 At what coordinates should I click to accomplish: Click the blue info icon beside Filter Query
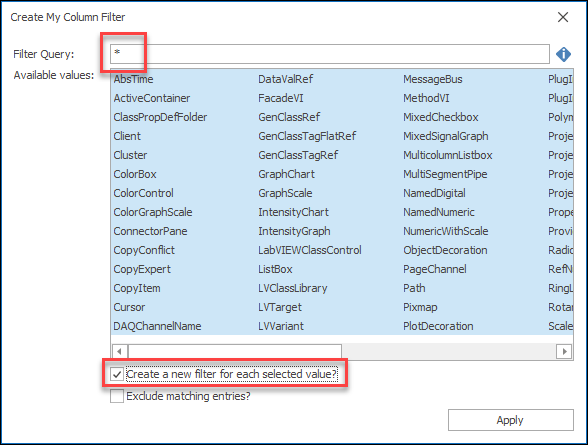563,54
